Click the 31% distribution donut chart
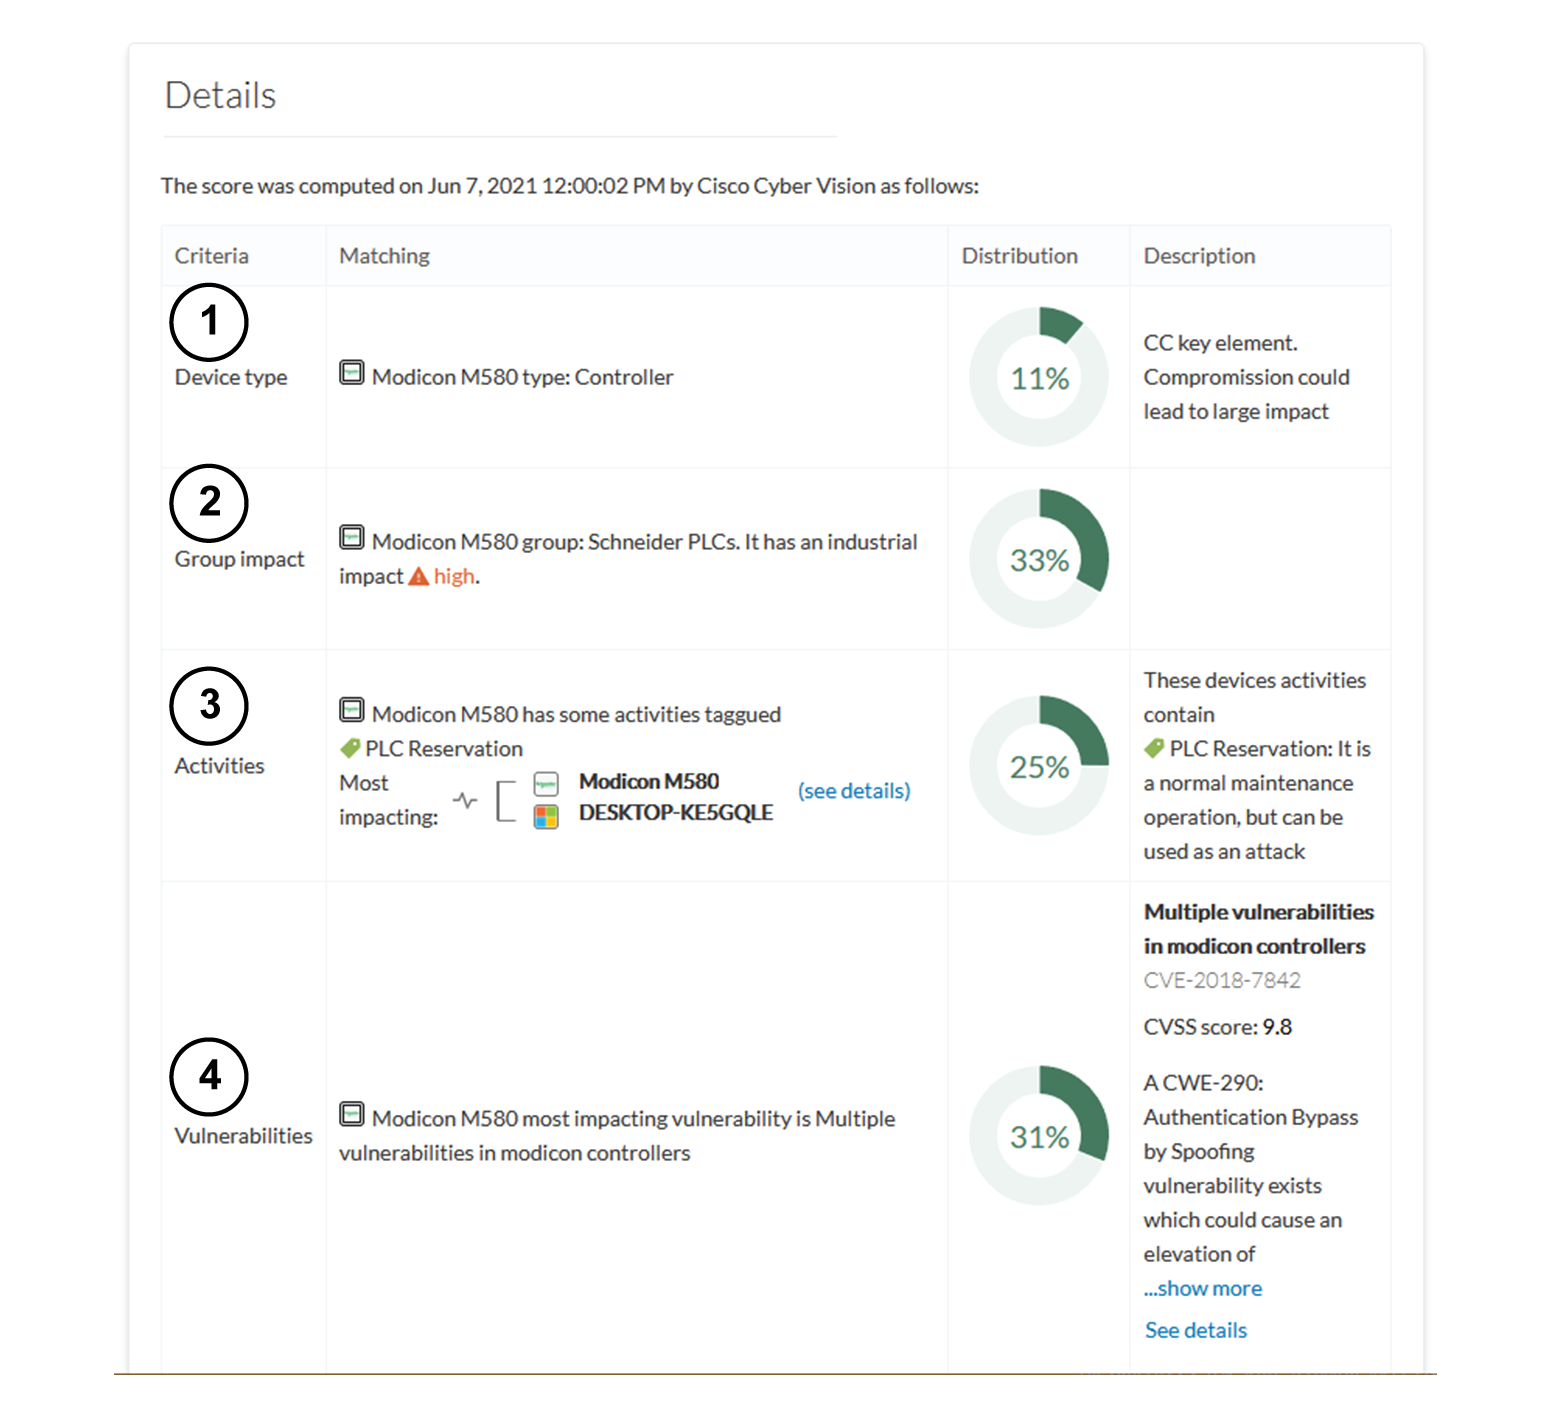1553x1402 pixels. 1039,1136
